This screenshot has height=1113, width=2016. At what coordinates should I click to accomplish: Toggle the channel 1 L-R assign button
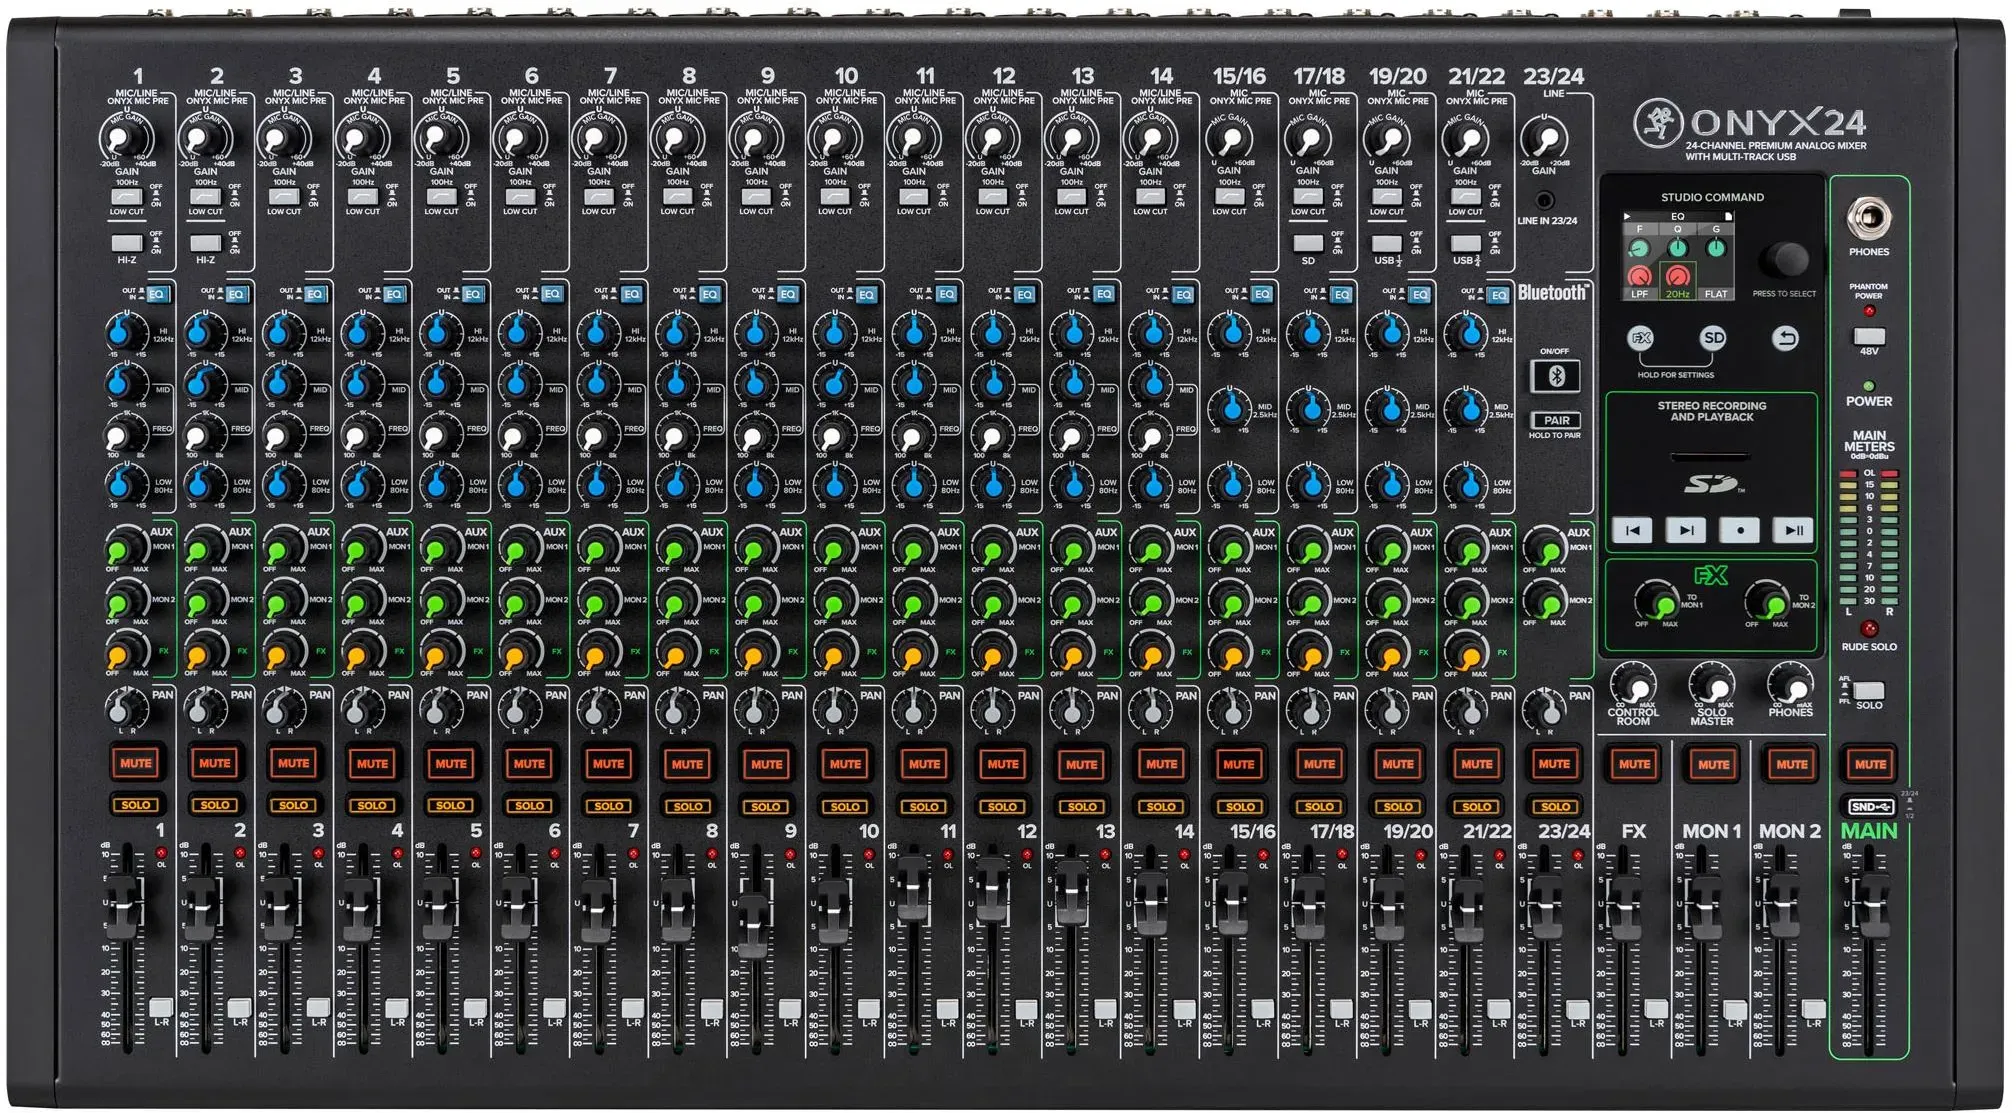click(x=160, y=1007)
